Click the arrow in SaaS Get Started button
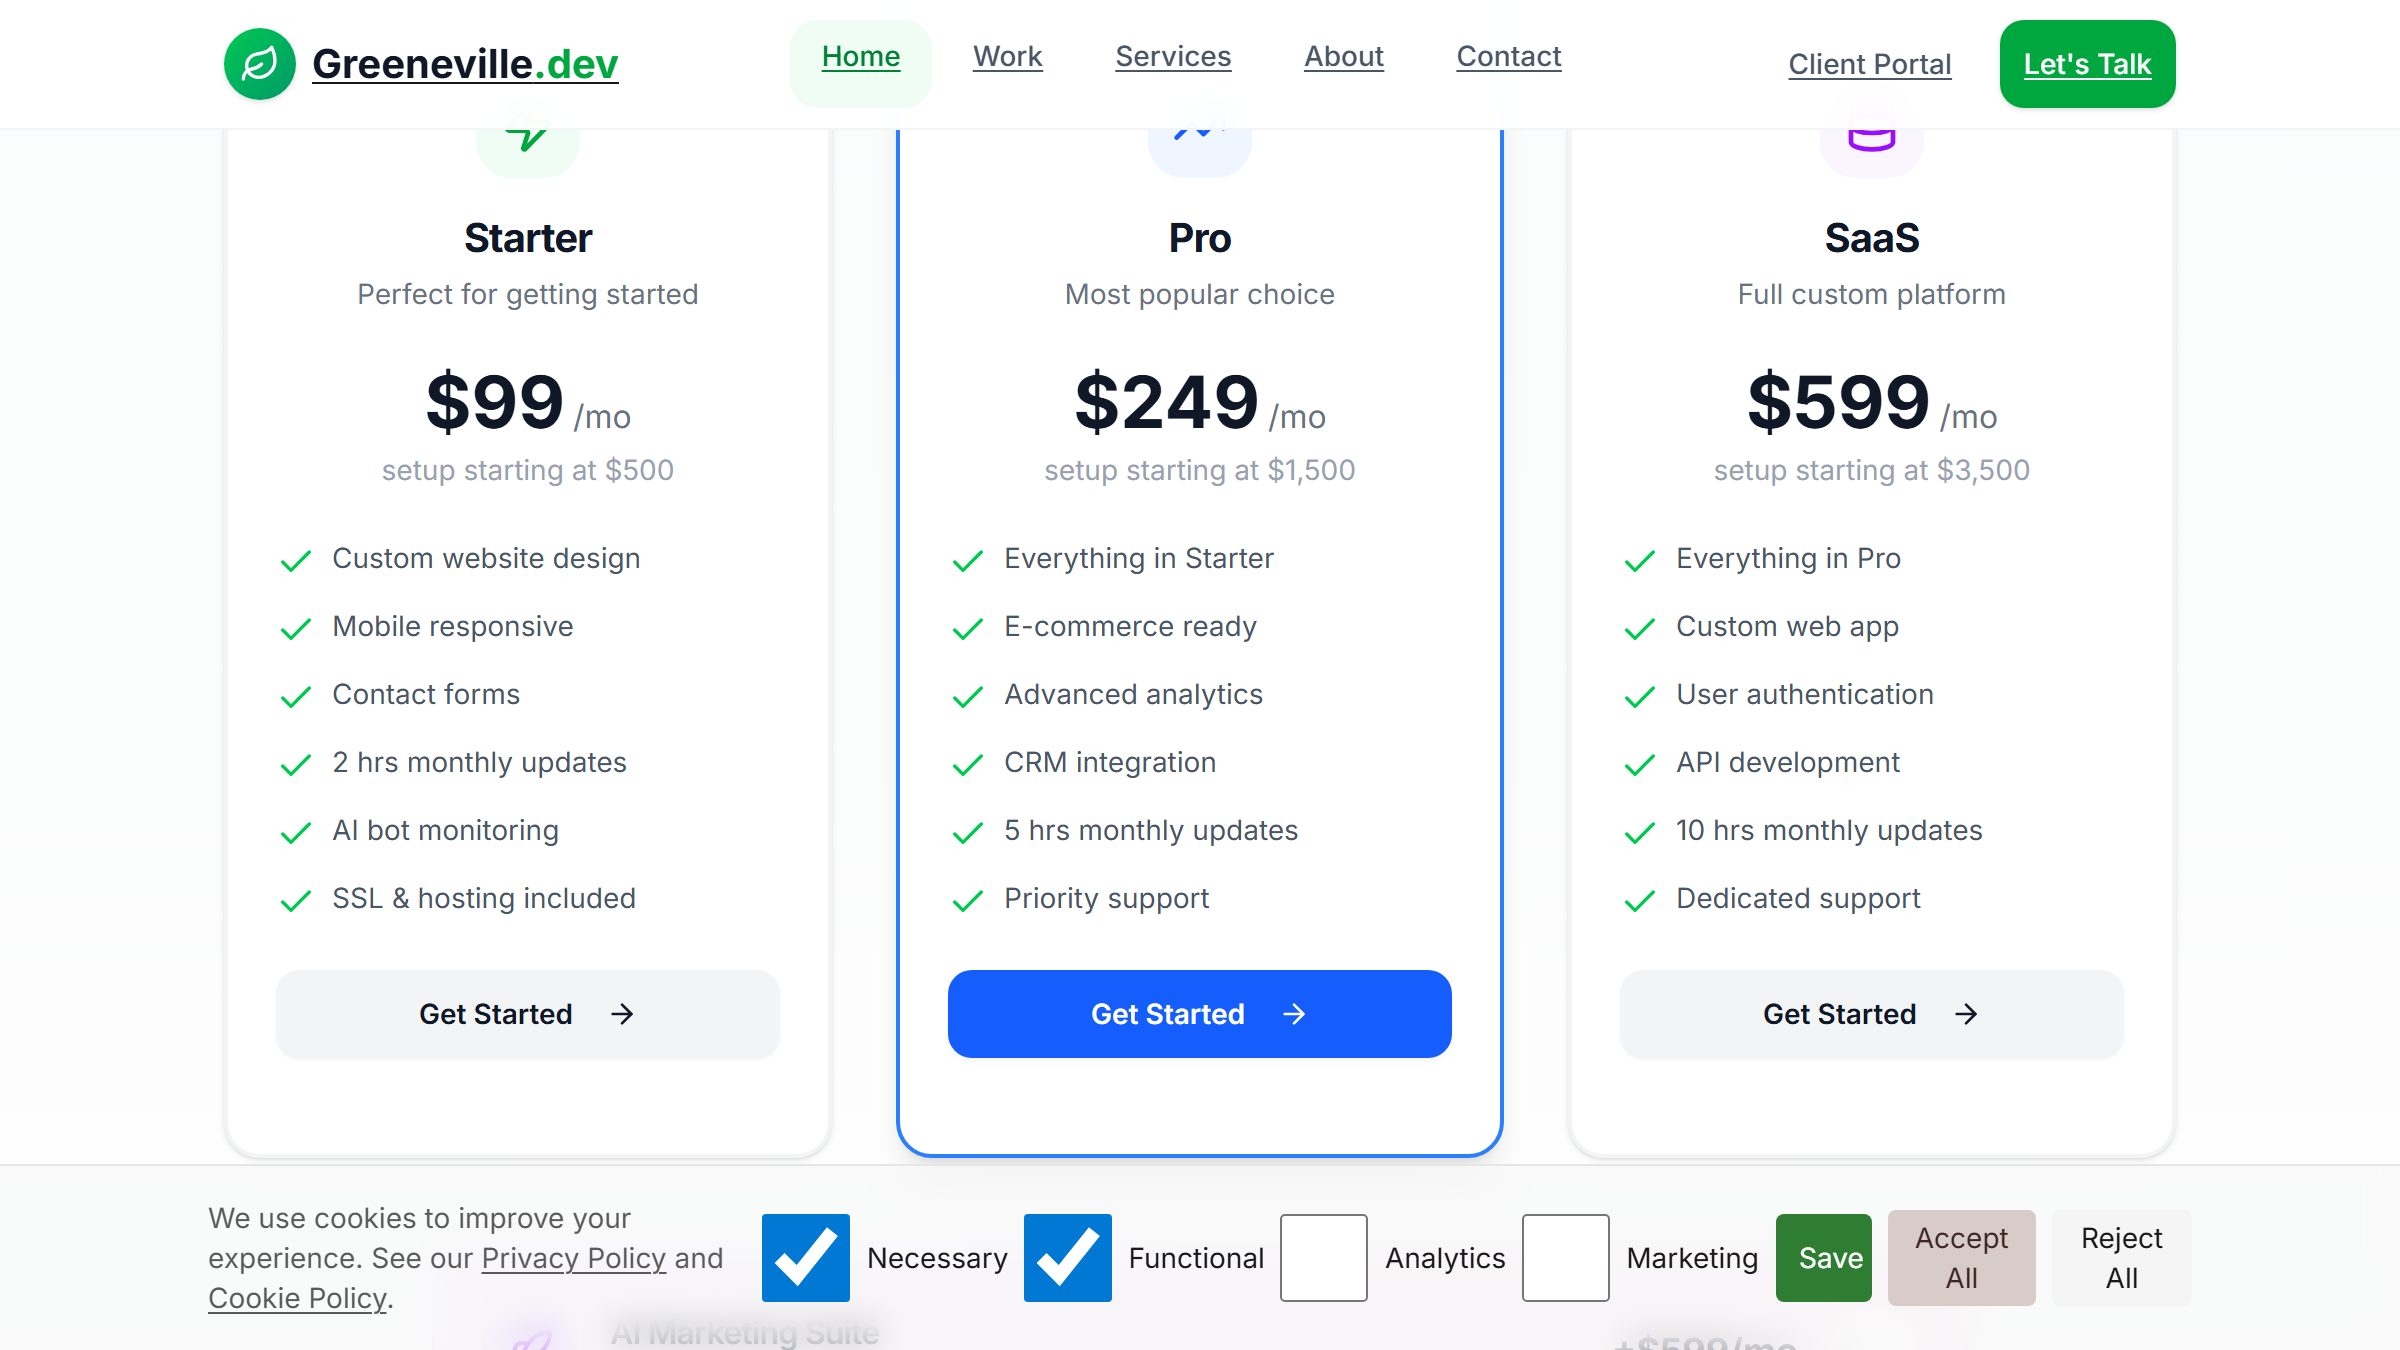Image resolution: width=2400 pixels, height=1350 pixels. (x=1966, y=1014)
